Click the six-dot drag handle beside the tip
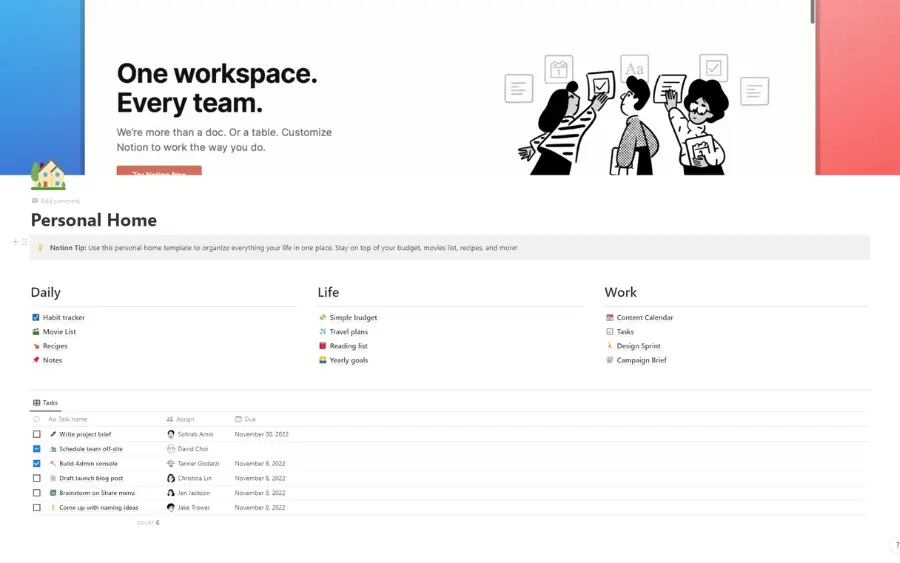900x563 pixels. [24, 241]
